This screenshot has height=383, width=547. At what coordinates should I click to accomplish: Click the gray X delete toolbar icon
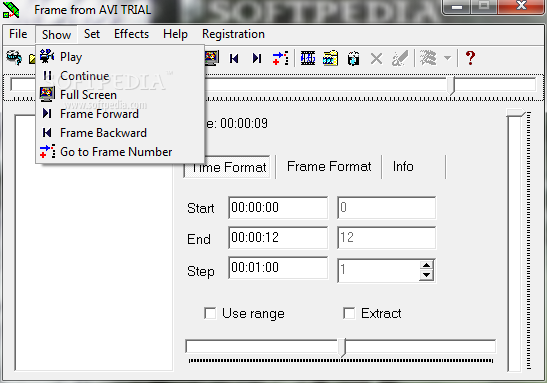376,58
